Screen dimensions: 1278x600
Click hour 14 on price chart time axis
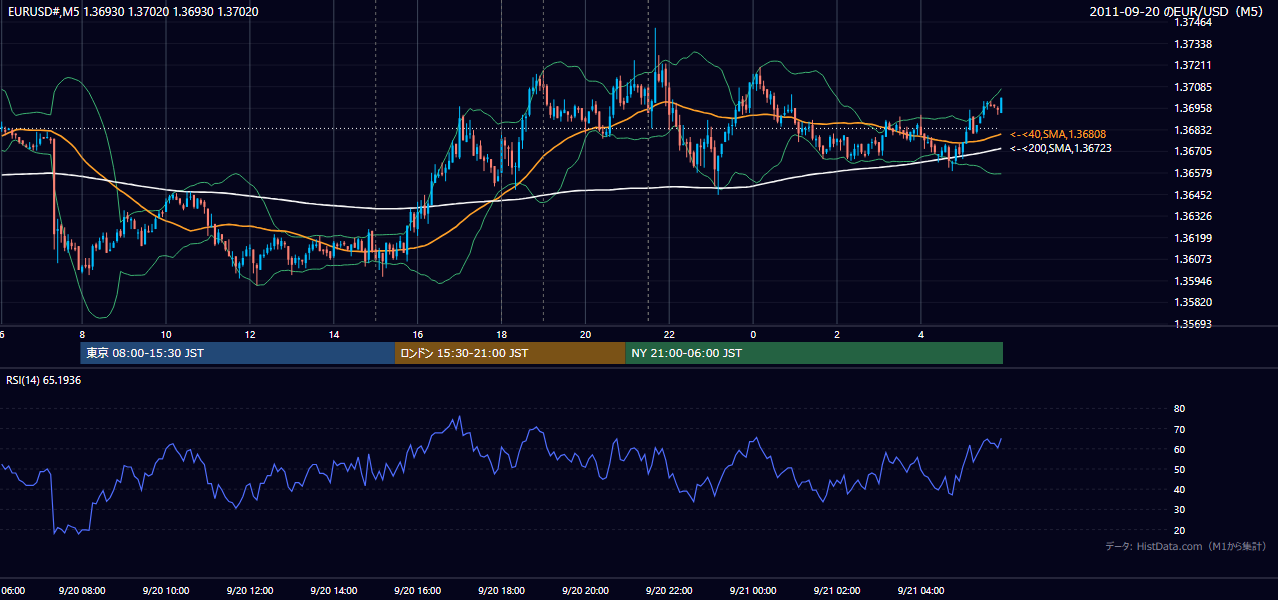pos(334,334)
